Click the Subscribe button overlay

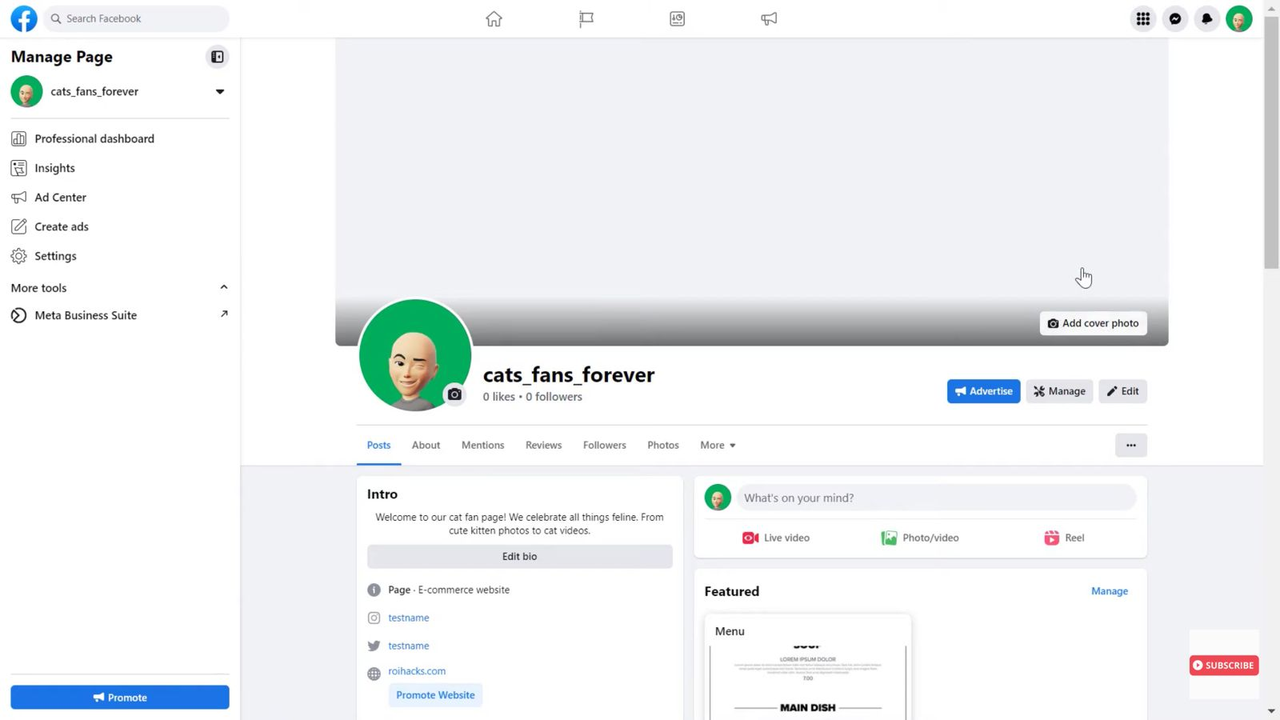click(x=1224, y=665)
